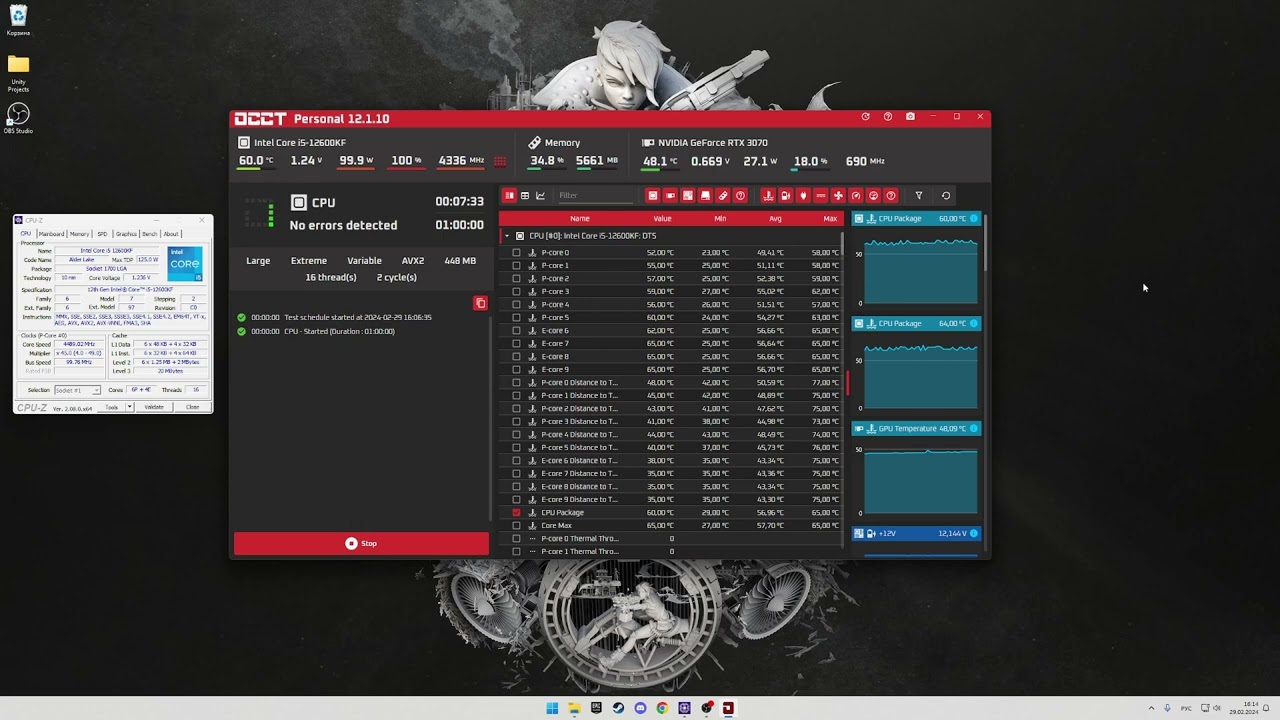Toggle fan sensor type filter

click(838, 196)
